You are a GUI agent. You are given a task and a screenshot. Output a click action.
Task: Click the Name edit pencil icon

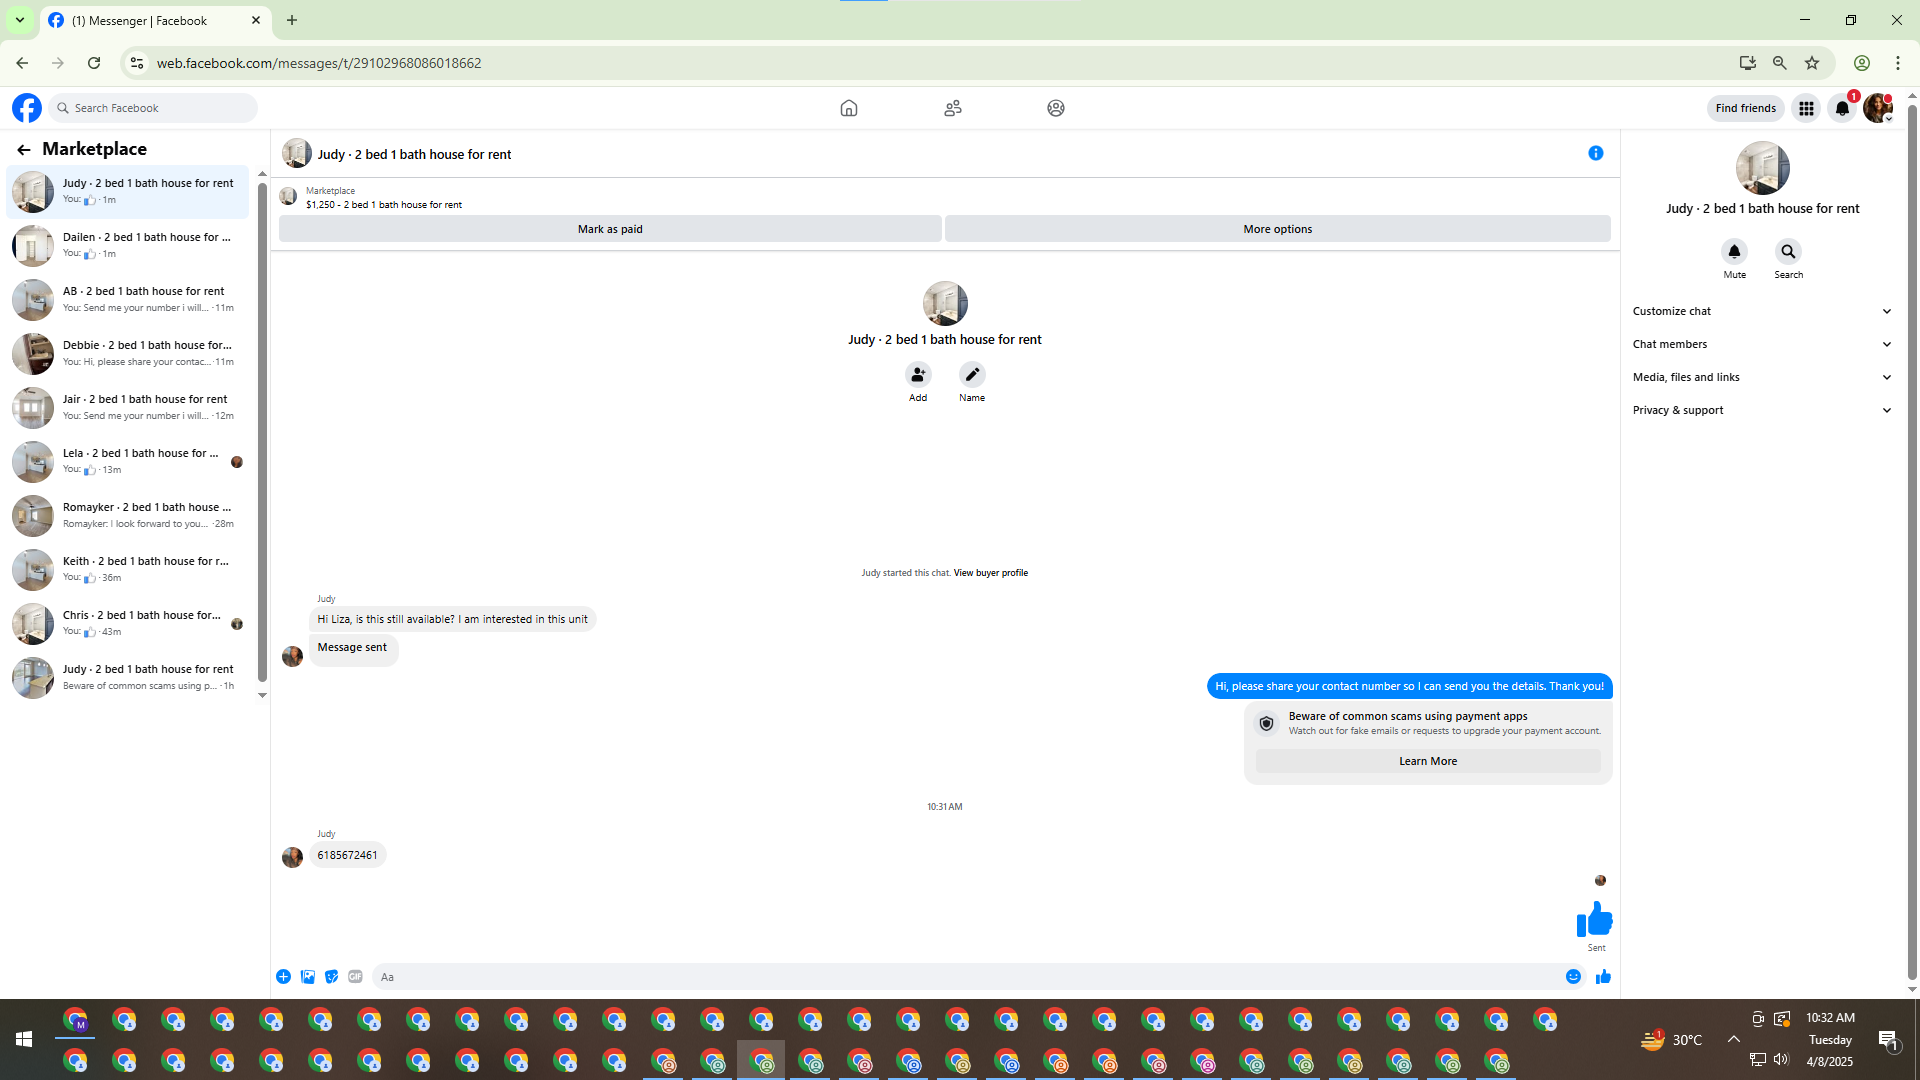971,375
